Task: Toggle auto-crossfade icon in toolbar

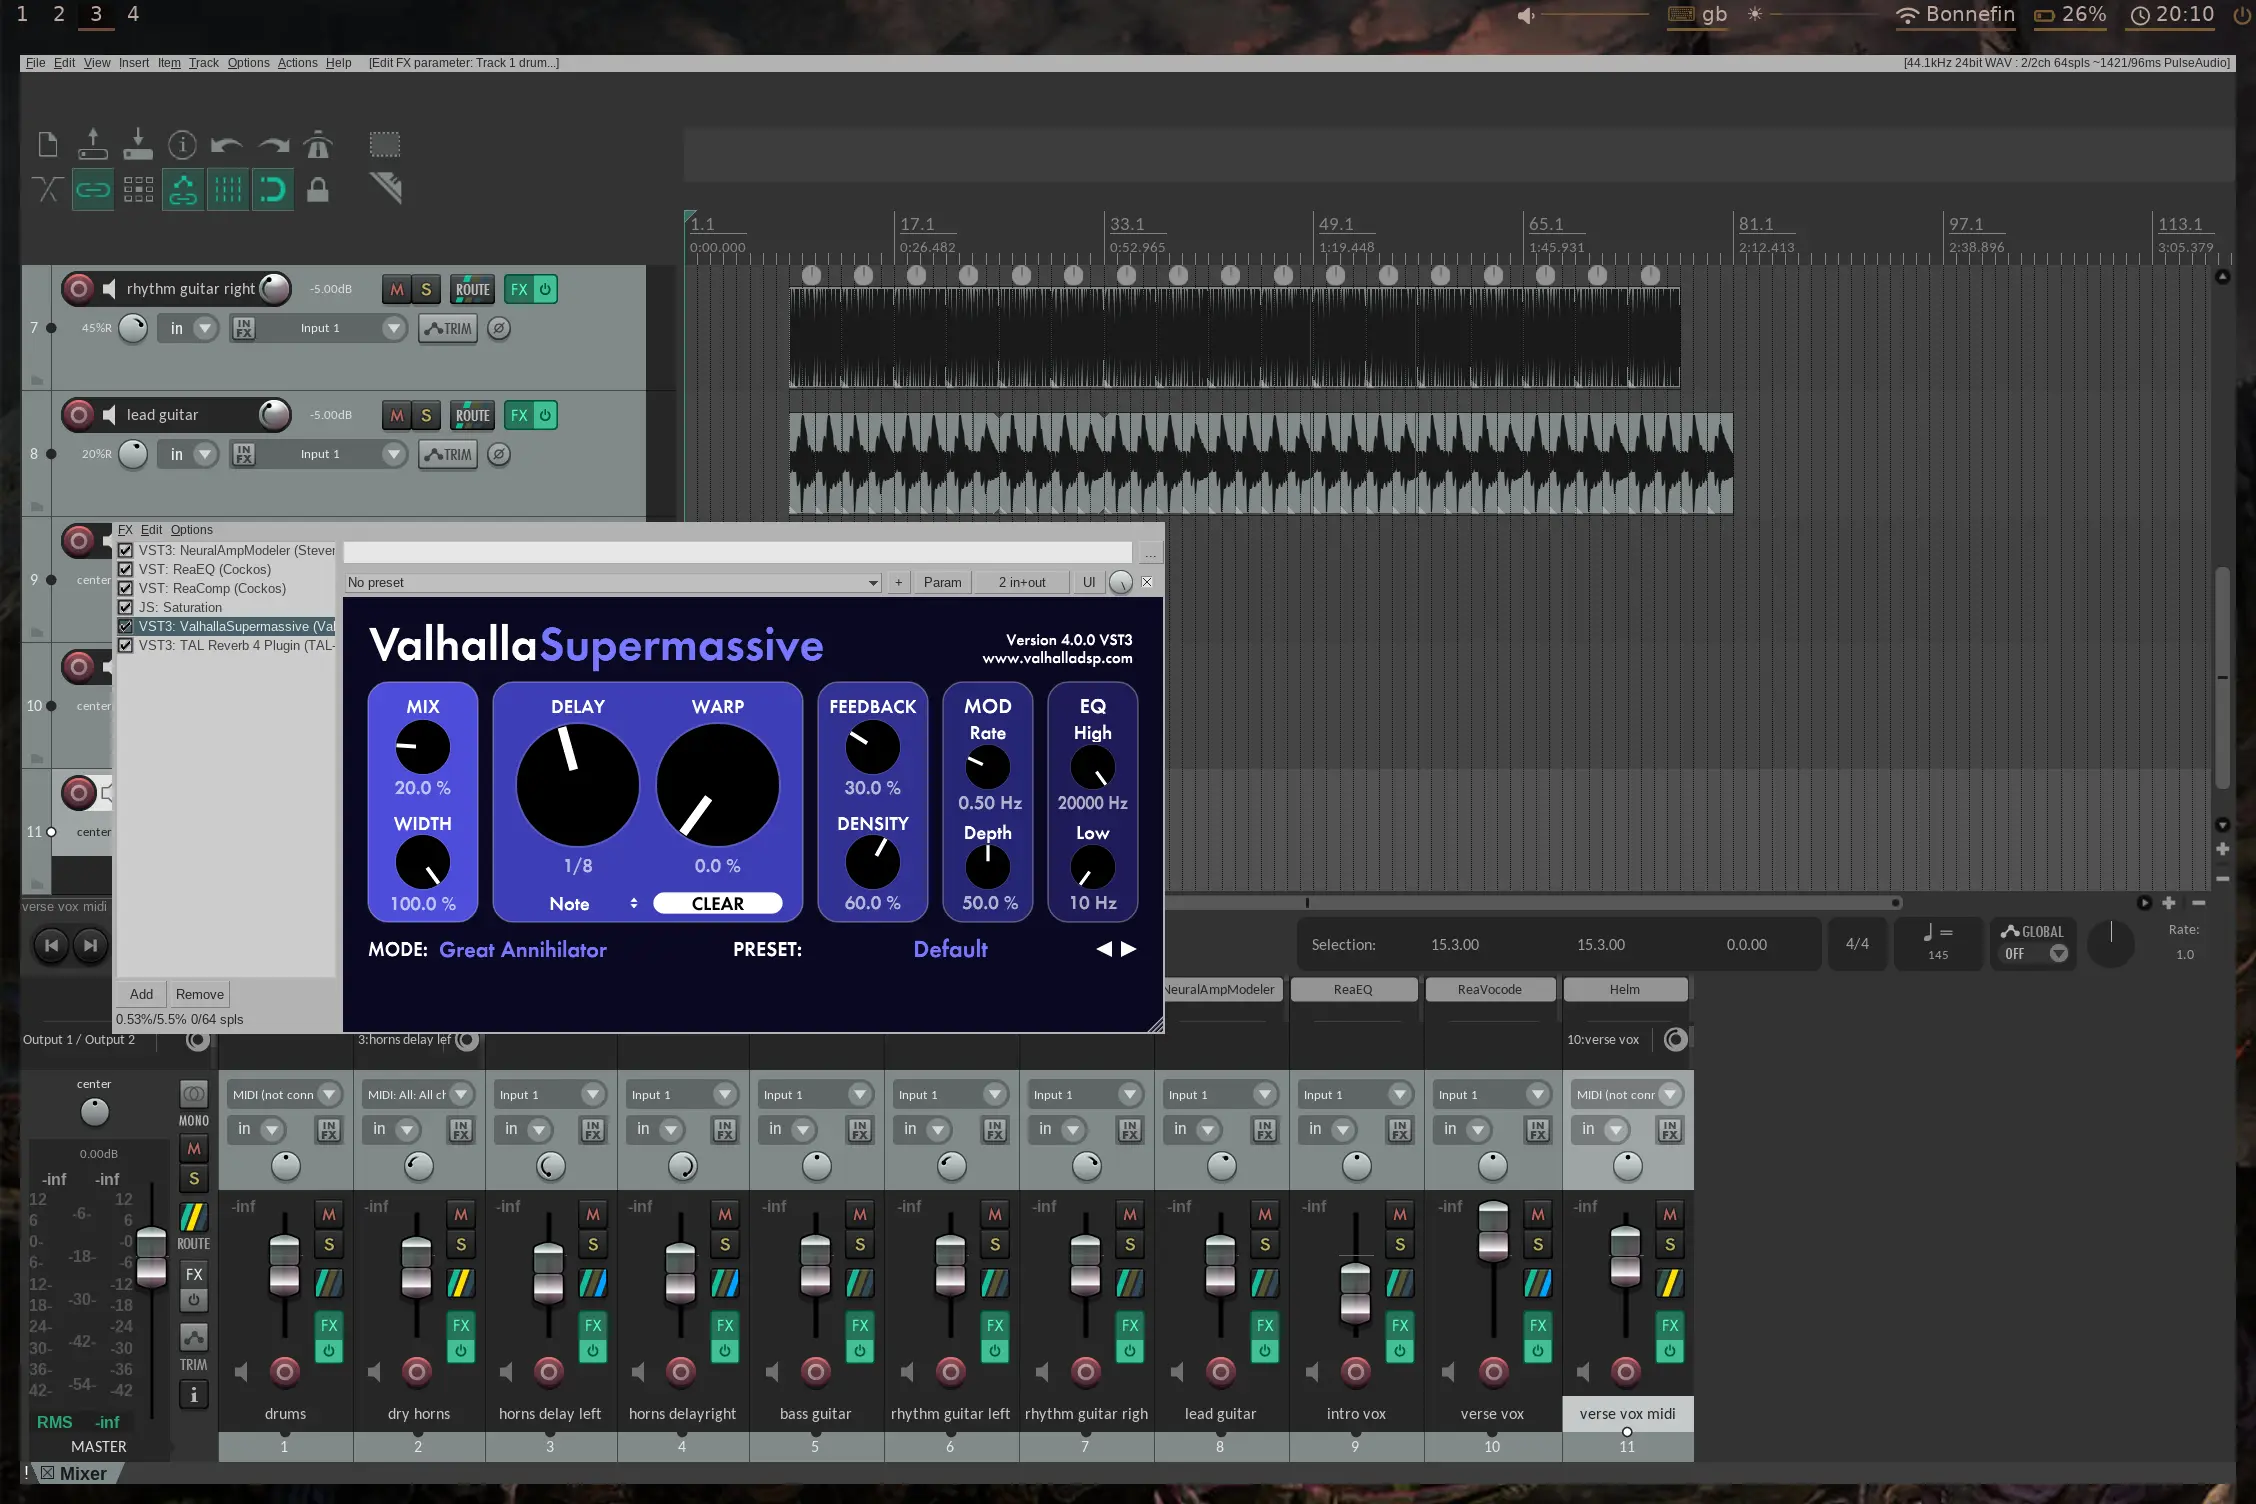Action: coord(47,189)
